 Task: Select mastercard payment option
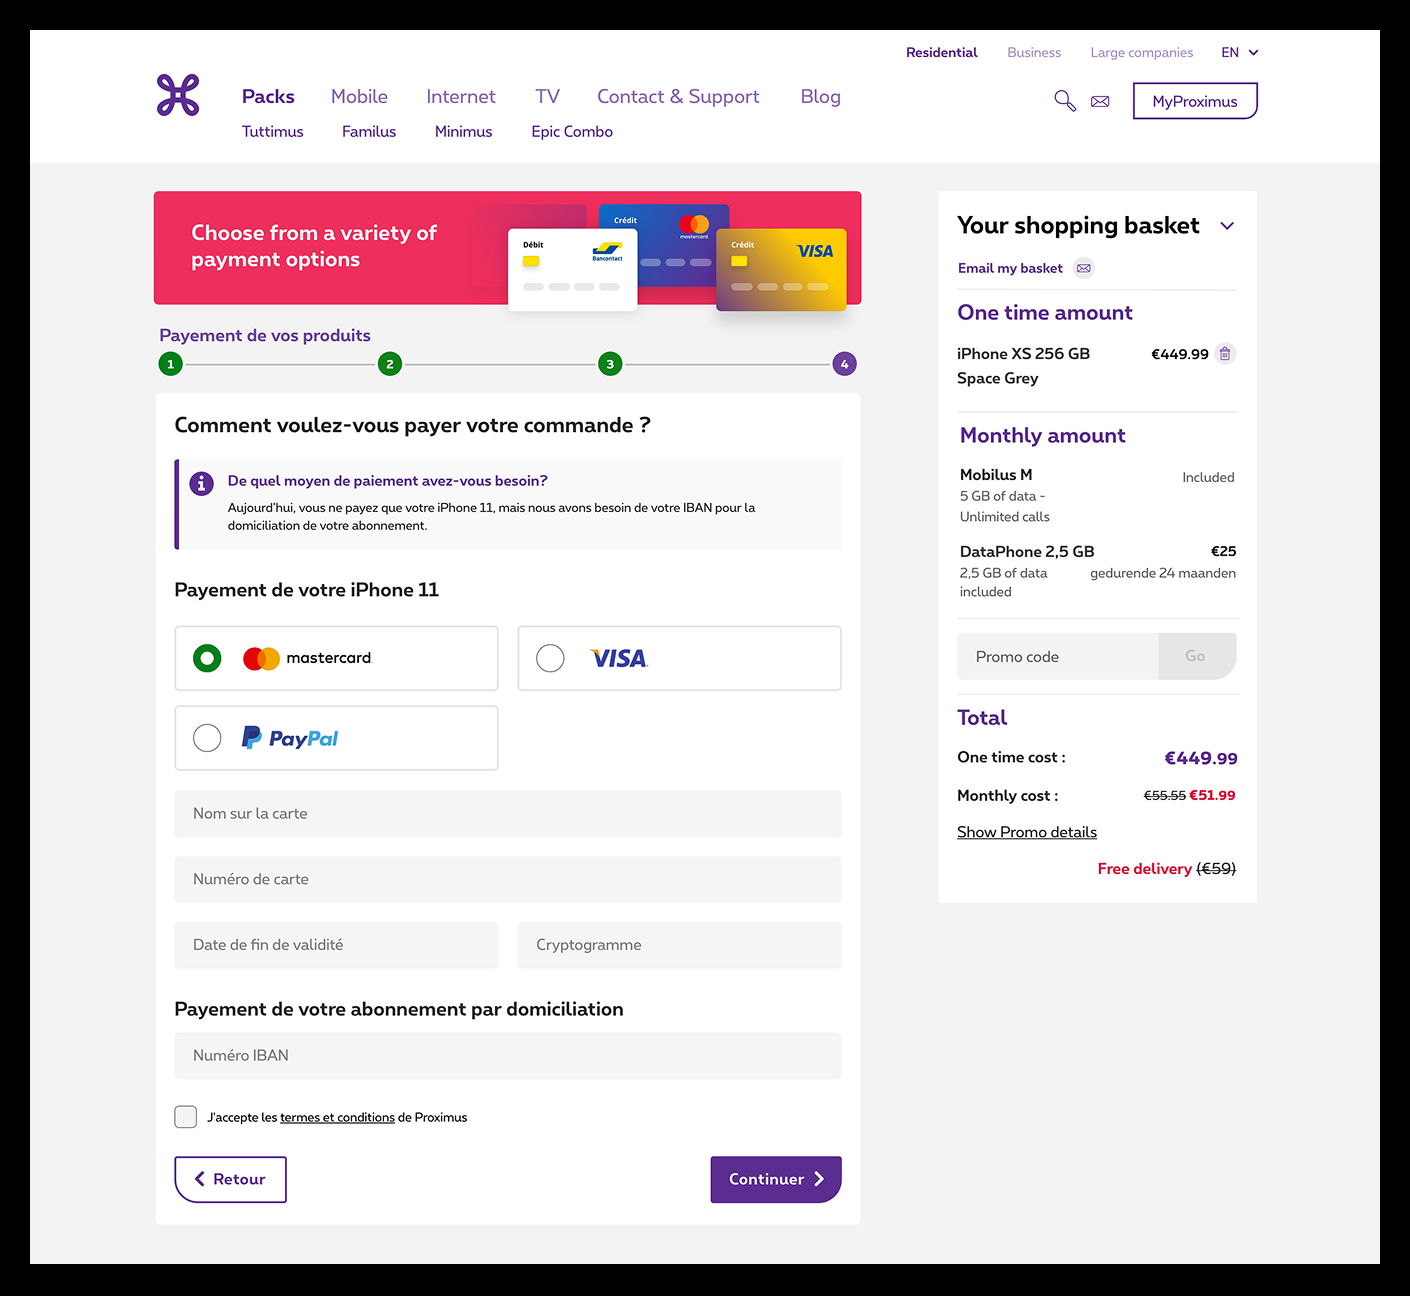click(336, 658)
